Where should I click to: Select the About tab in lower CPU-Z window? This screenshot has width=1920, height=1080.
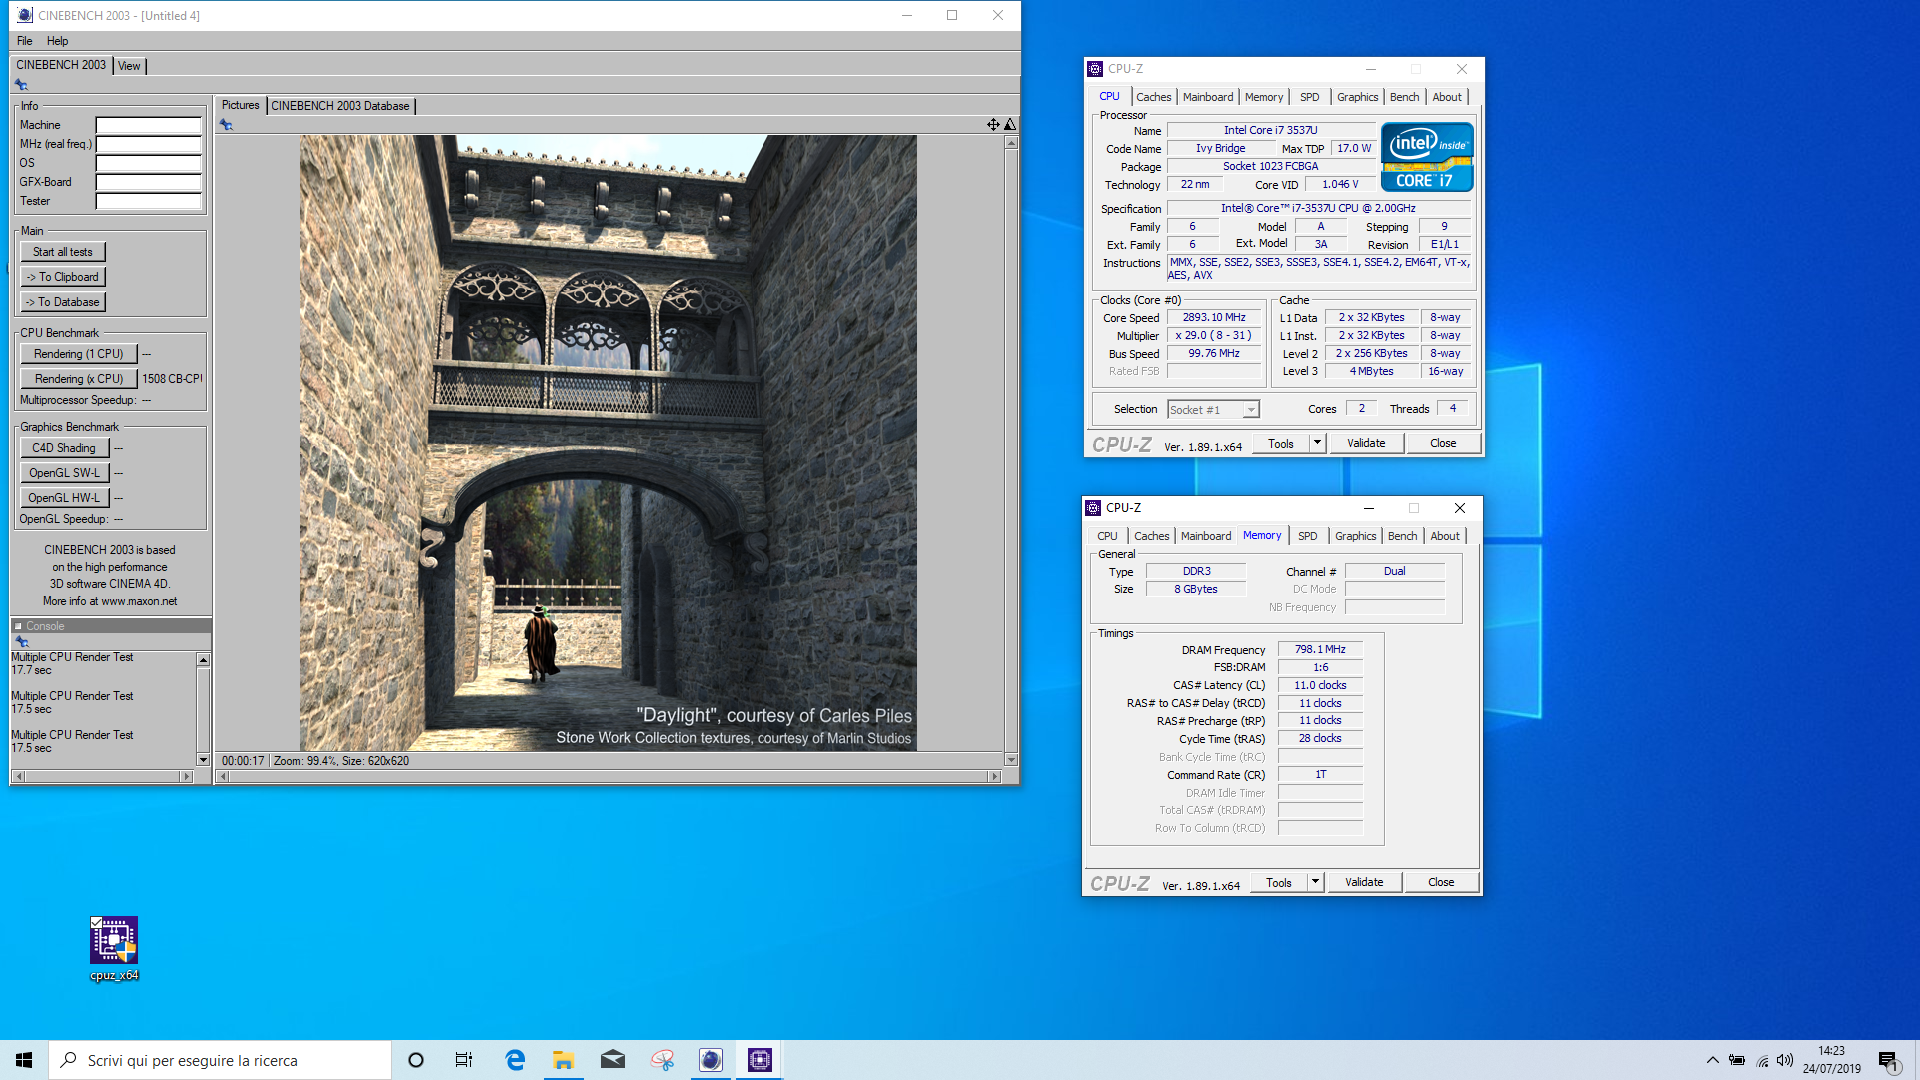coord(1444,536)
